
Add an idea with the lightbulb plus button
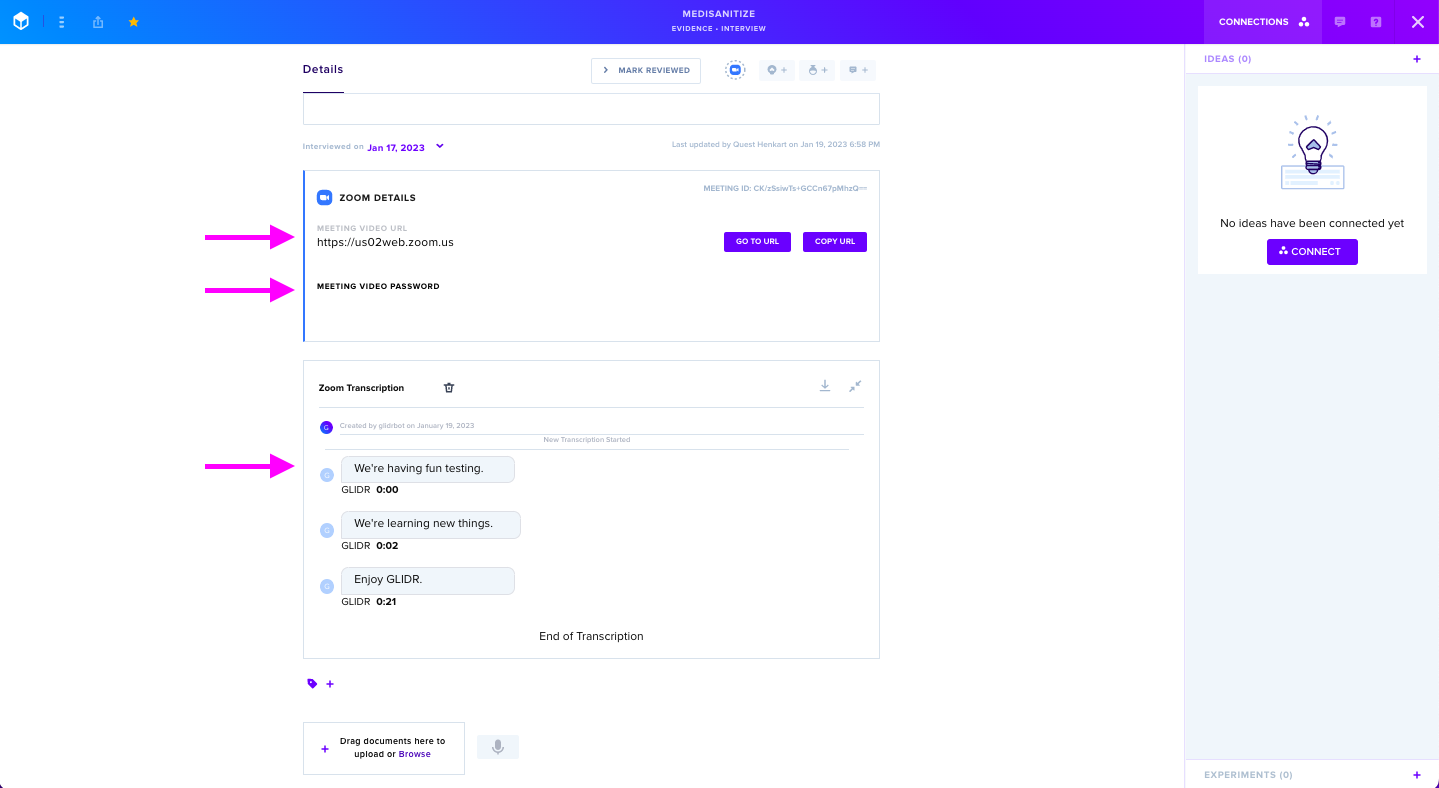777,70
